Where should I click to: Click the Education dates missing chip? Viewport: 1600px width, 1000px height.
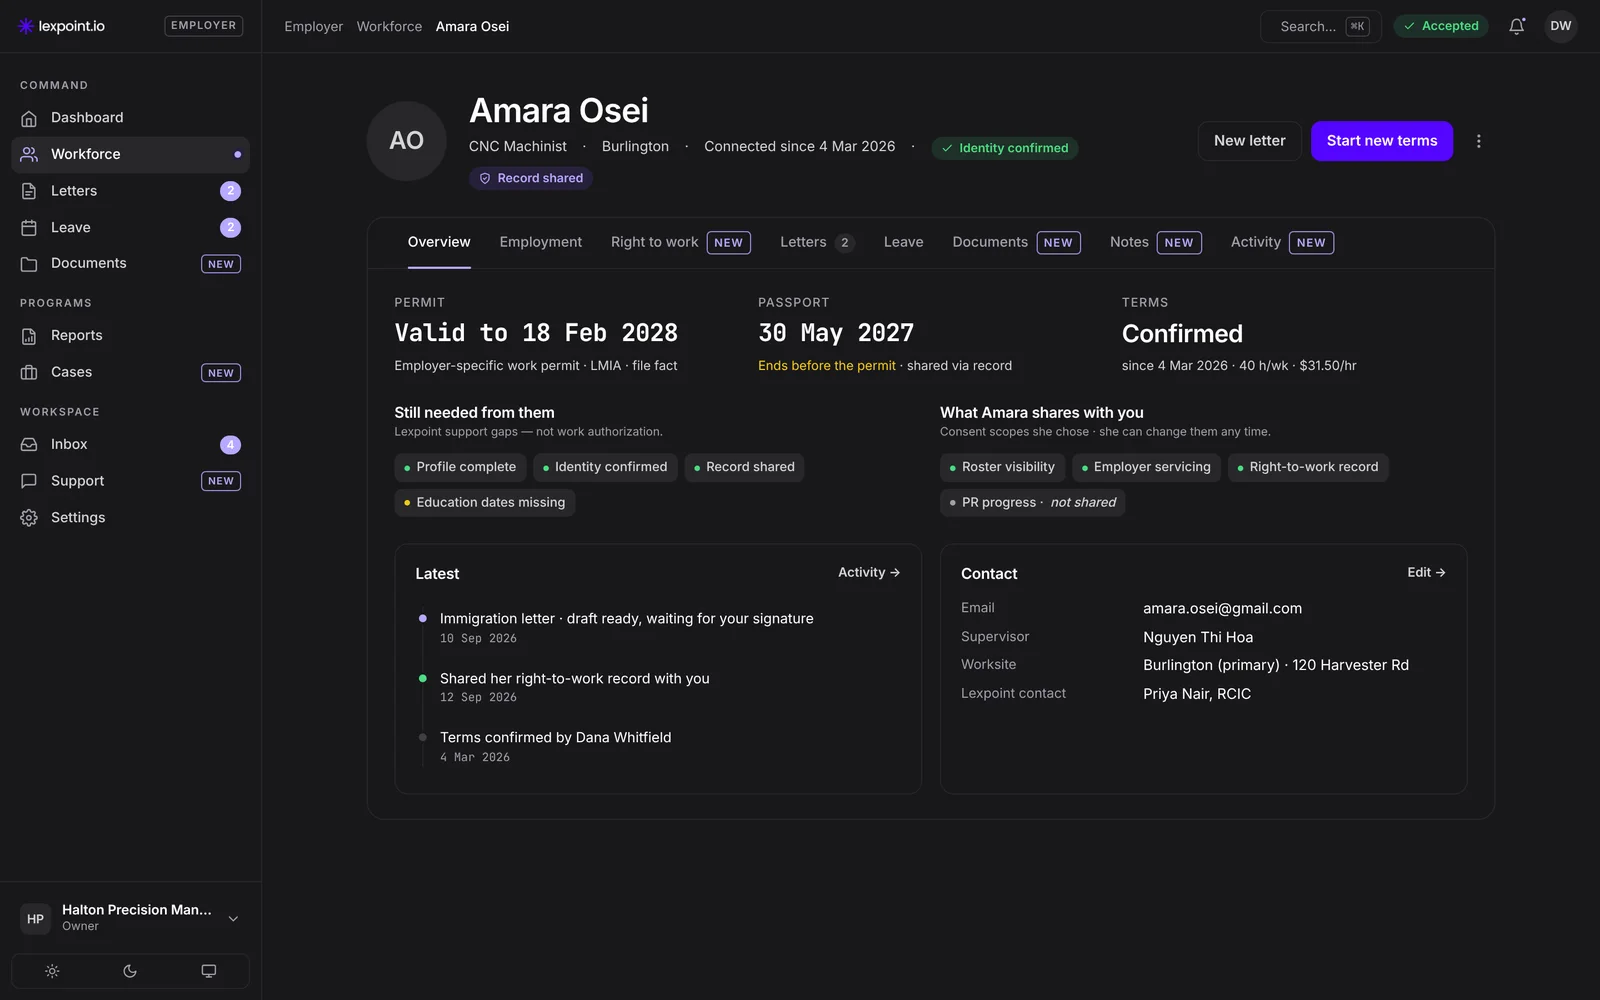pyautogui.click(x=485, y=503)
